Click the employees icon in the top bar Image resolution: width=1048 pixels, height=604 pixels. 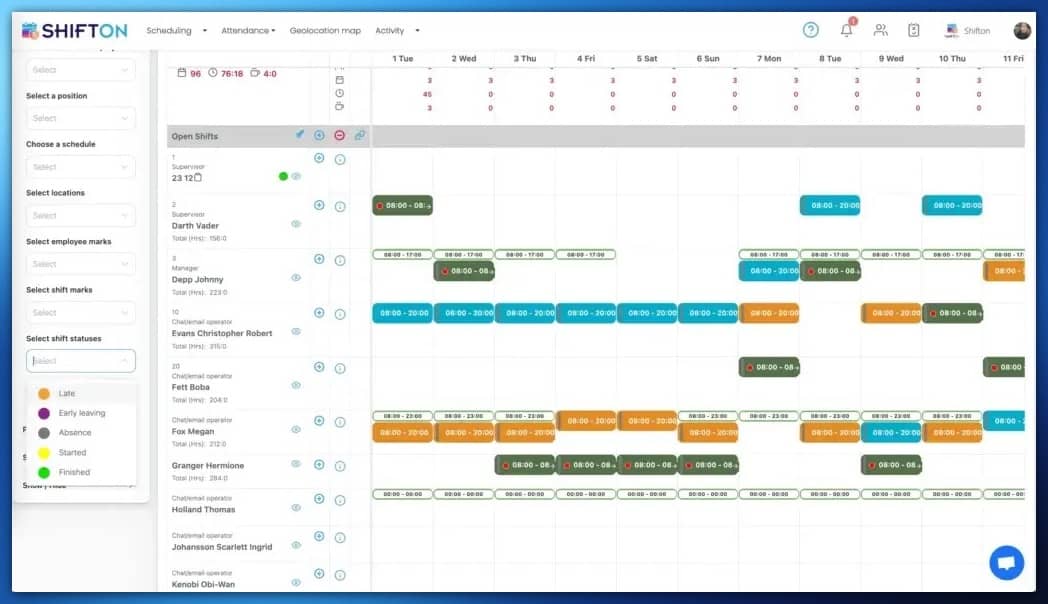pos(880,30)
